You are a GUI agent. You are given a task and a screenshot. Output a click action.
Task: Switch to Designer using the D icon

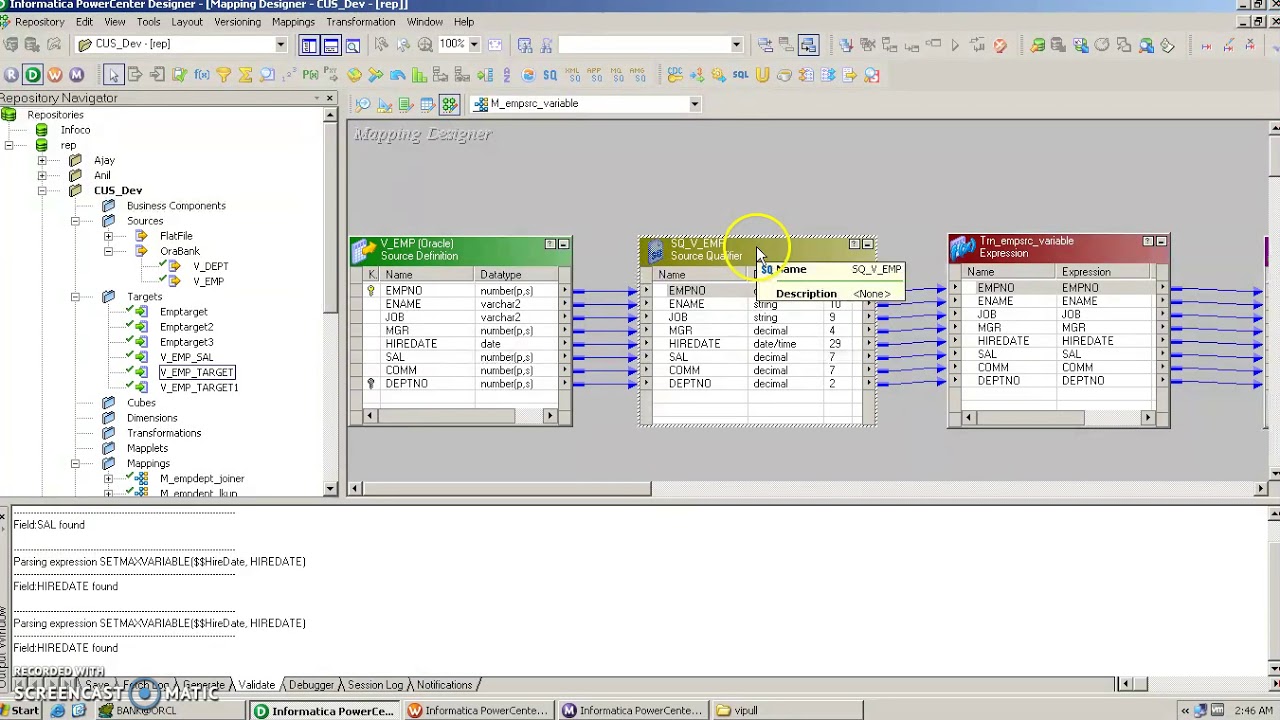coord(33,75)
